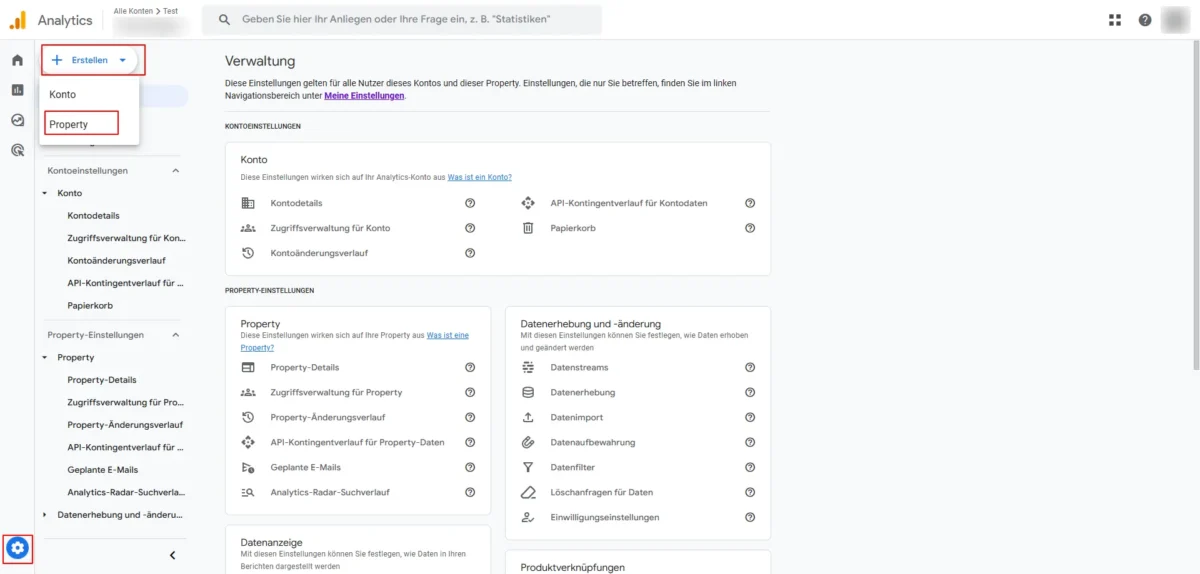The width and height of the screenshot is (1200, 574).
Task: Open help for Kontodetails
Action: point(470,203)
